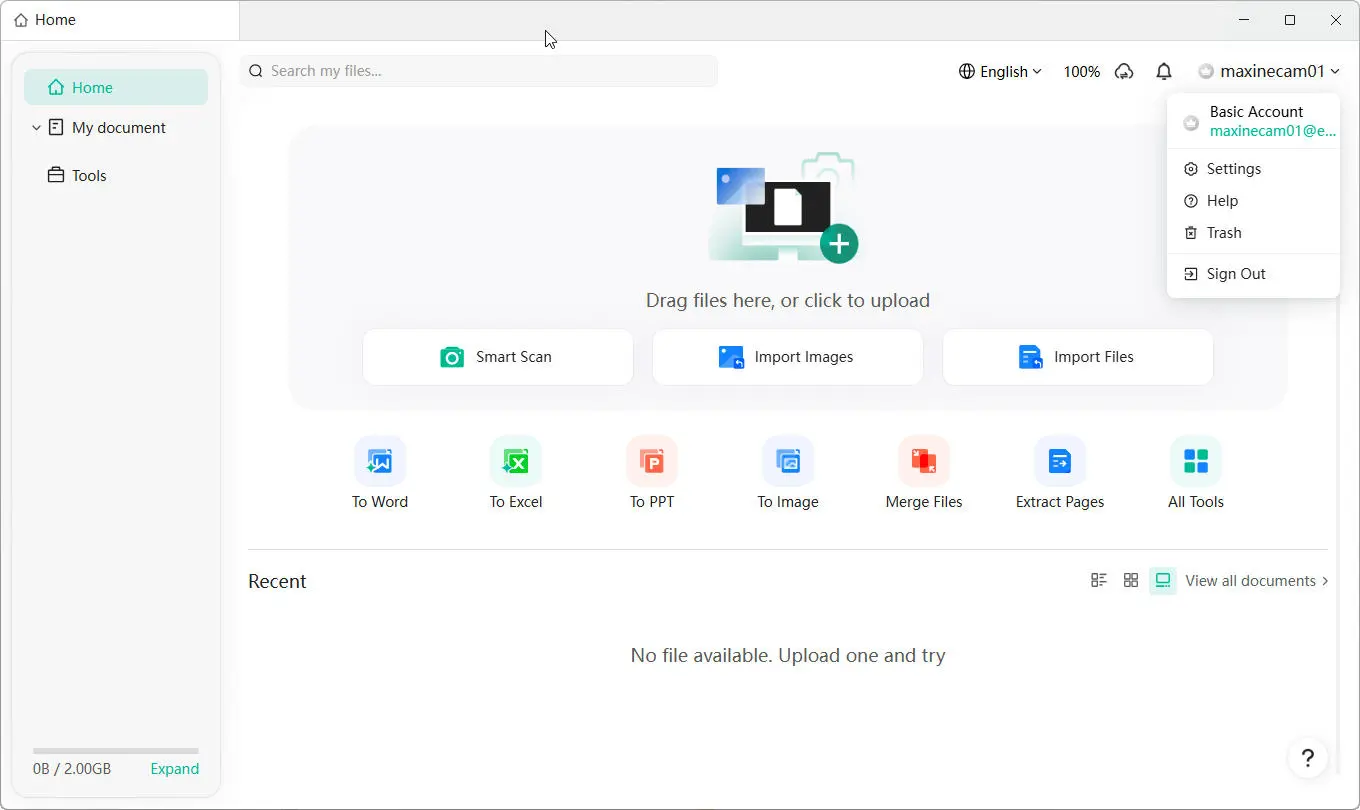Maximize the application window
1360x810 pixels.
pyautogui.click(x=1290, y=20)
